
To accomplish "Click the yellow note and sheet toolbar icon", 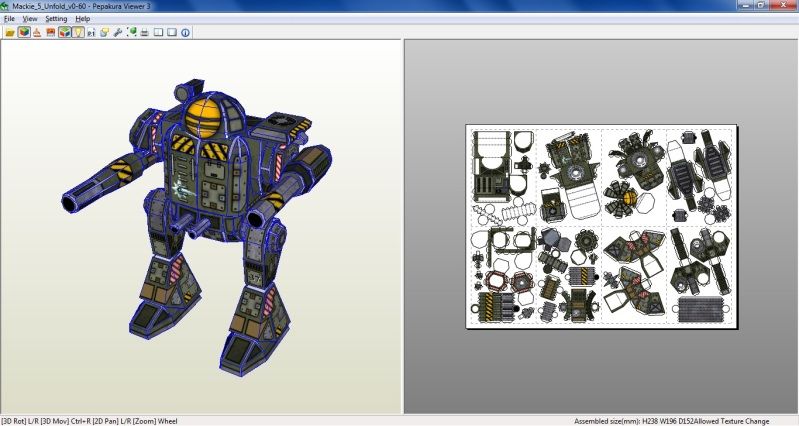I will click(x=104, y=33).
